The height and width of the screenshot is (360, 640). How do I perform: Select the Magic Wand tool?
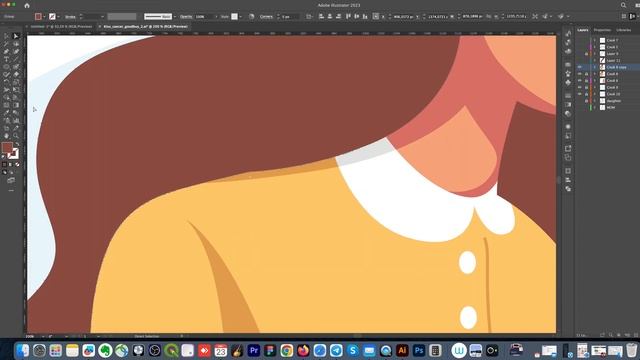[x=6, y=44]
